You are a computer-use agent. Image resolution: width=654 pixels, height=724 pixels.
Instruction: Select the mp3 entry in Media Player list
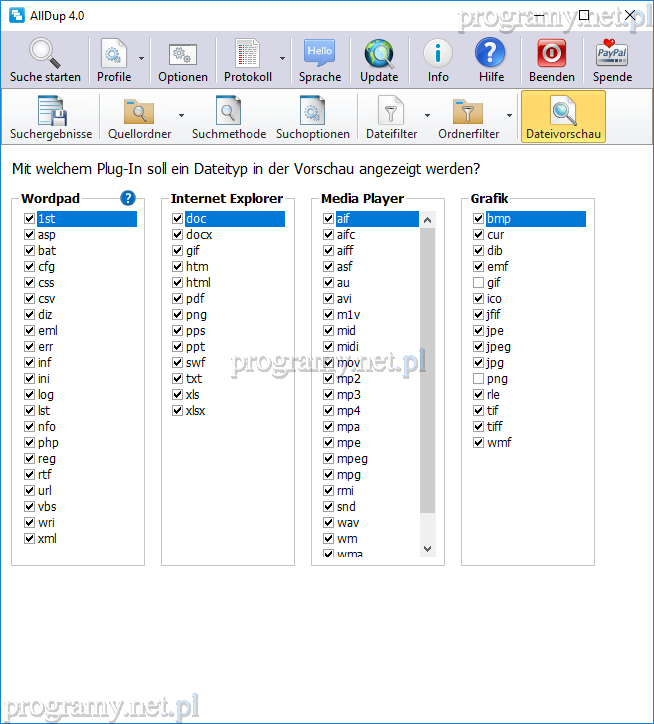point(348,395)
